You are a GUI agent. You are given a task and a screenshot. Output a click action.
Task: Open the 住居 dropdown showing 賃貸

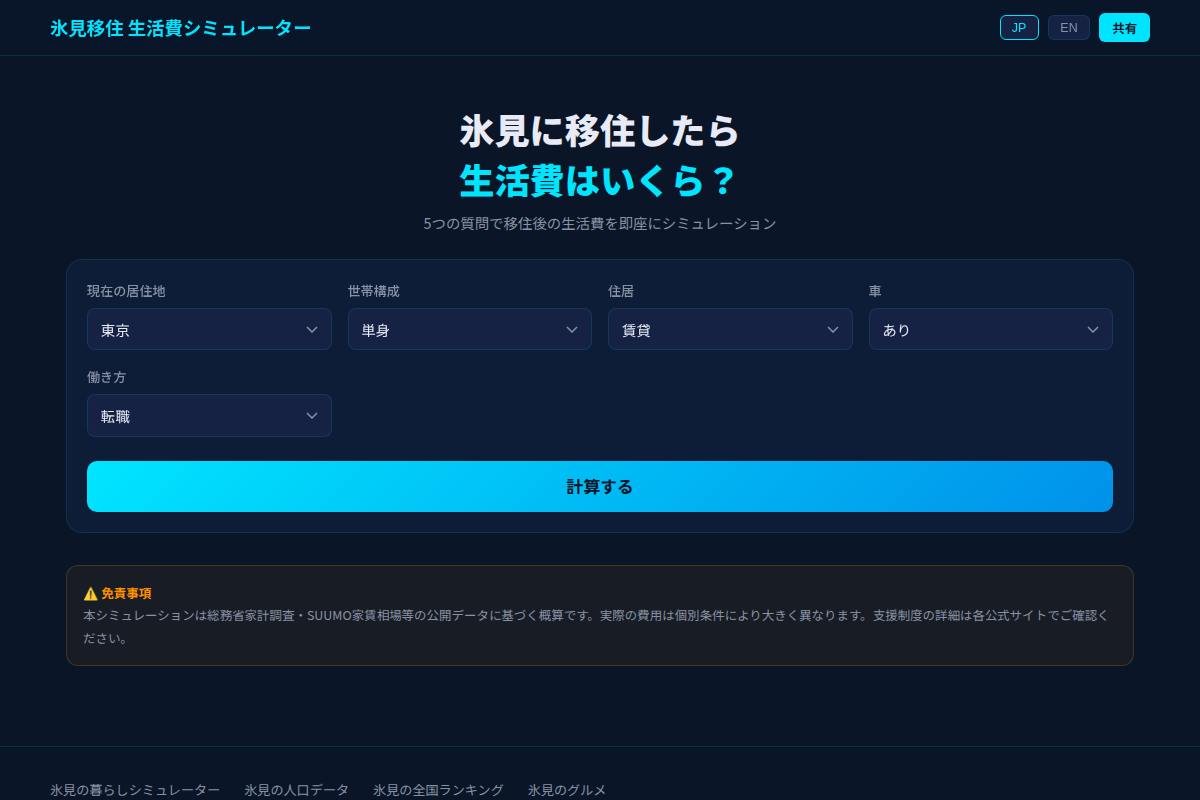(730, 328)
